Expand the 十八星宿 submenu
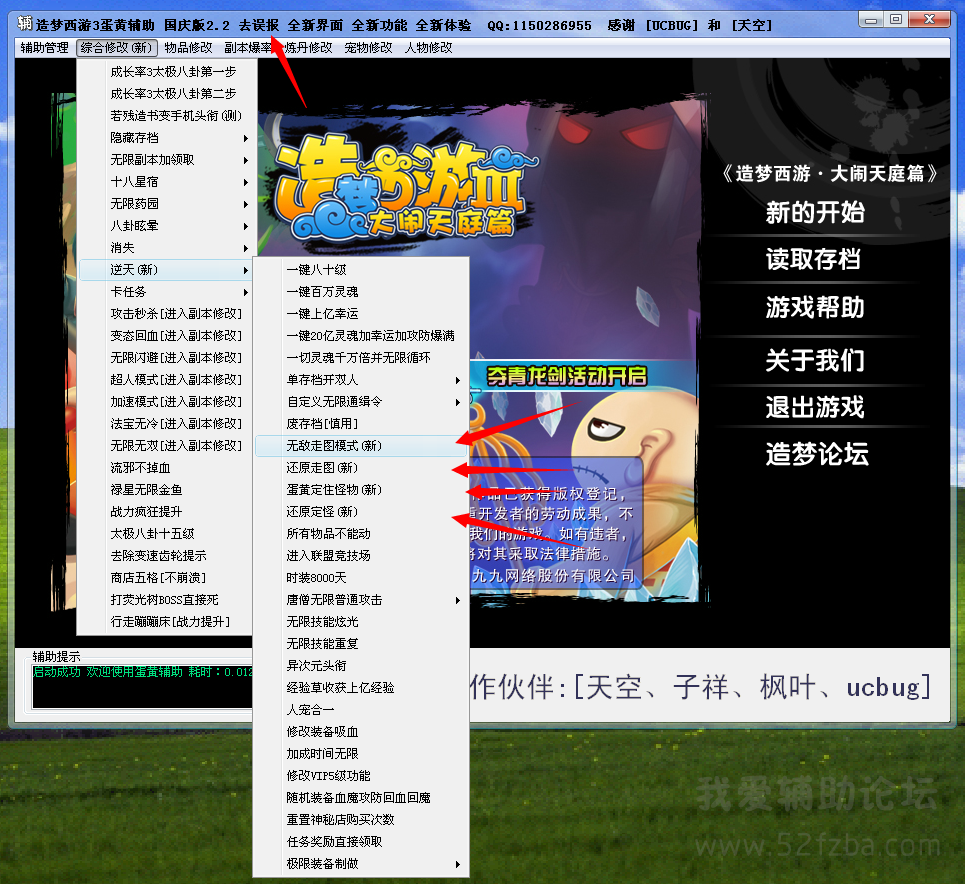The height and width of the screenshot is (884, 965). click(165, 182)
